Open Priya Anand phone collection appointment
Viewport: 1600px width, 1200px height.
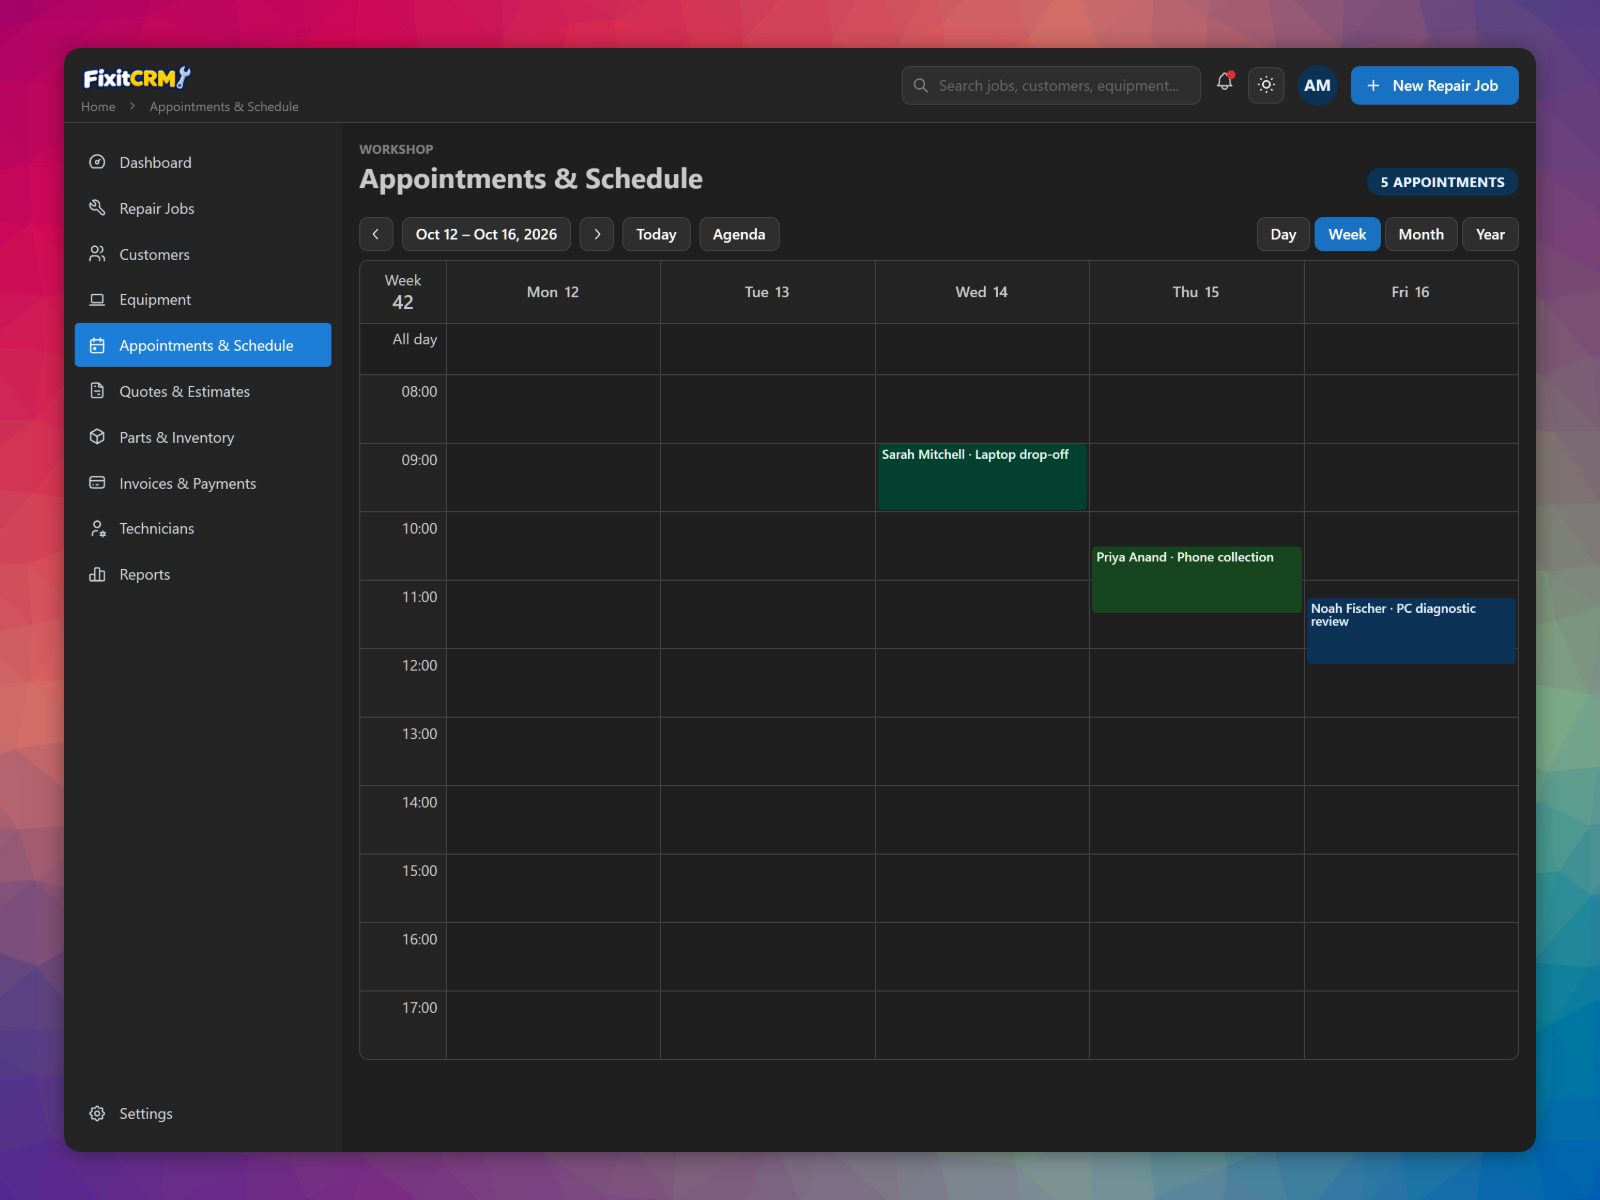click(1196, 579)
